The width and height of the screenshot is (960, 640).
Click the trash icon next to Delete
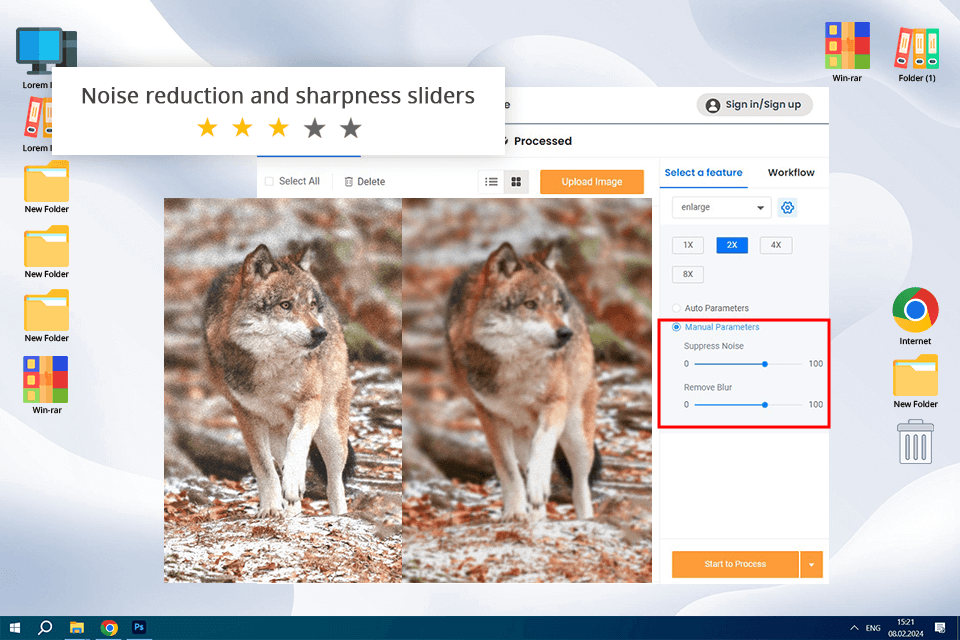coord(348,182)
